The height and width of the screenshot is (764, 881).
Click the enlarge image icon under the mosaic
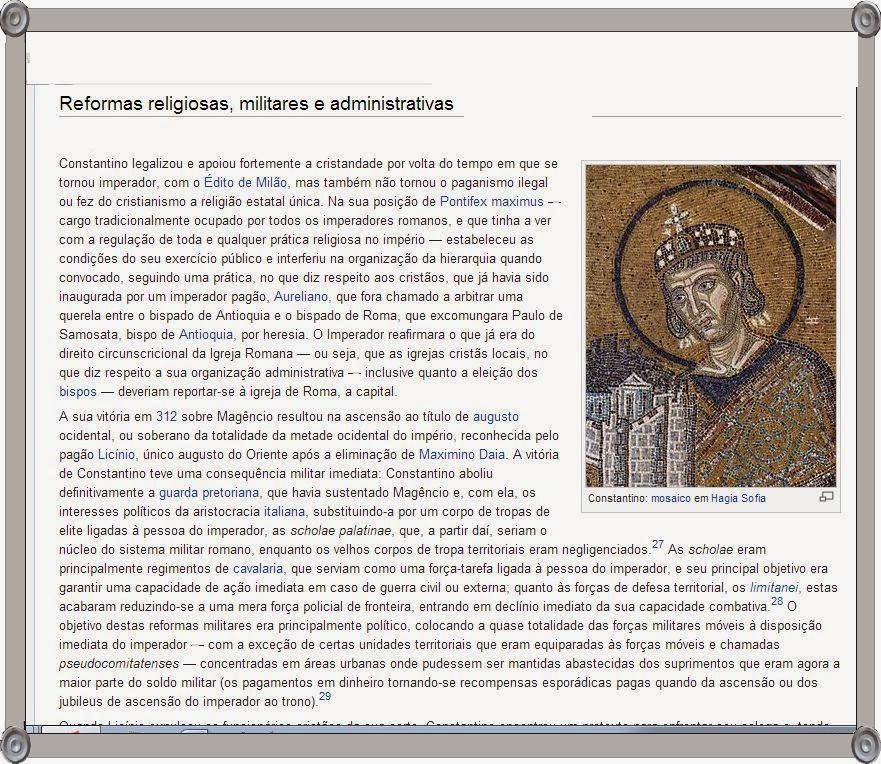click(x=826, y=497)
